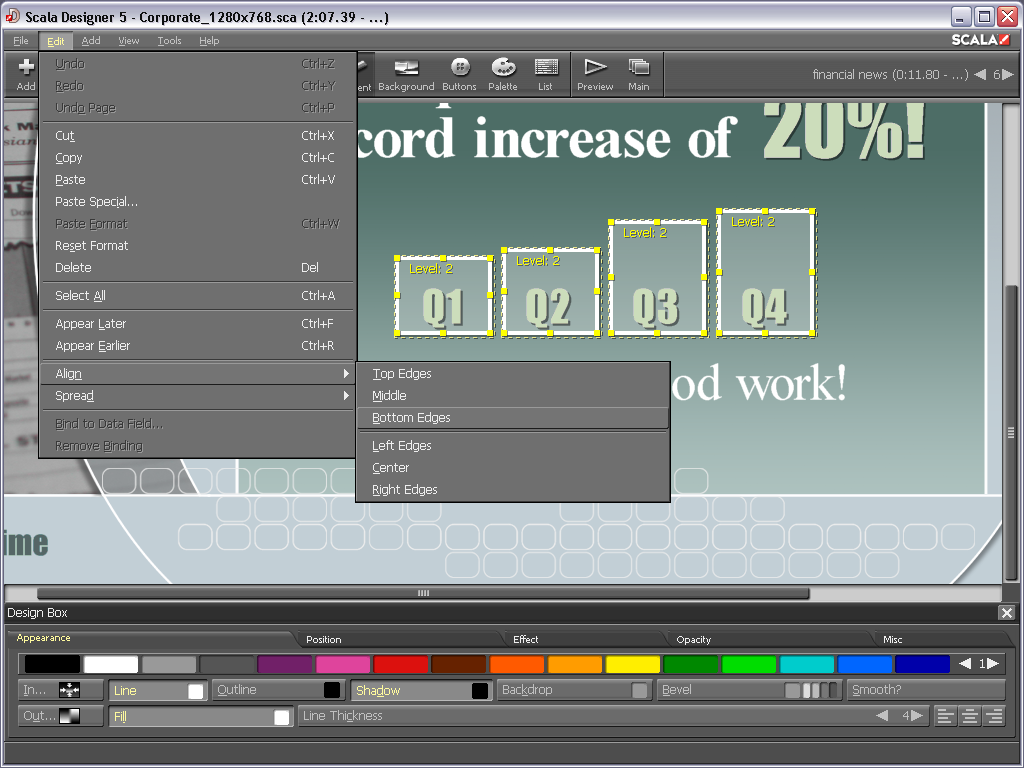Select right text alignment icon
The height and width of the screenshot is (768, 1024).
click(x=994, y=716)
